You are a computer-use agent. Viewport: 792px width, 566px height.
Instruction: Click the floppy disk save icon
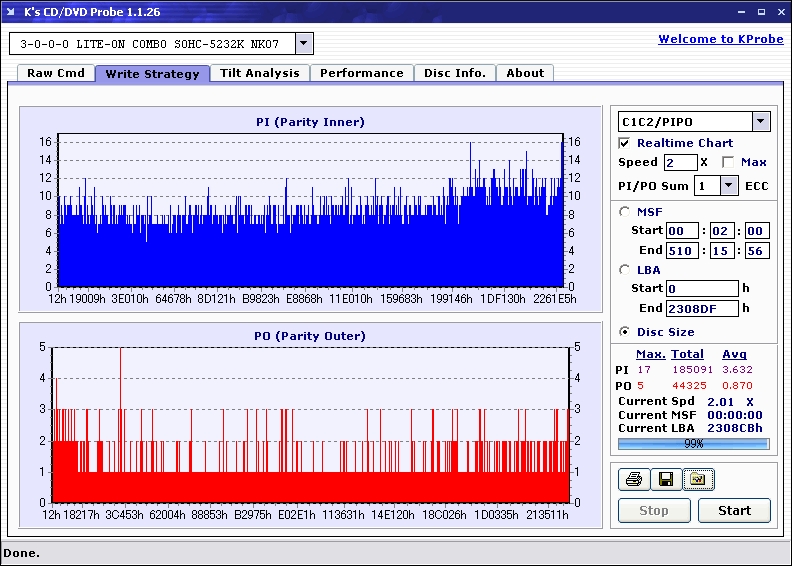(664, 480)
